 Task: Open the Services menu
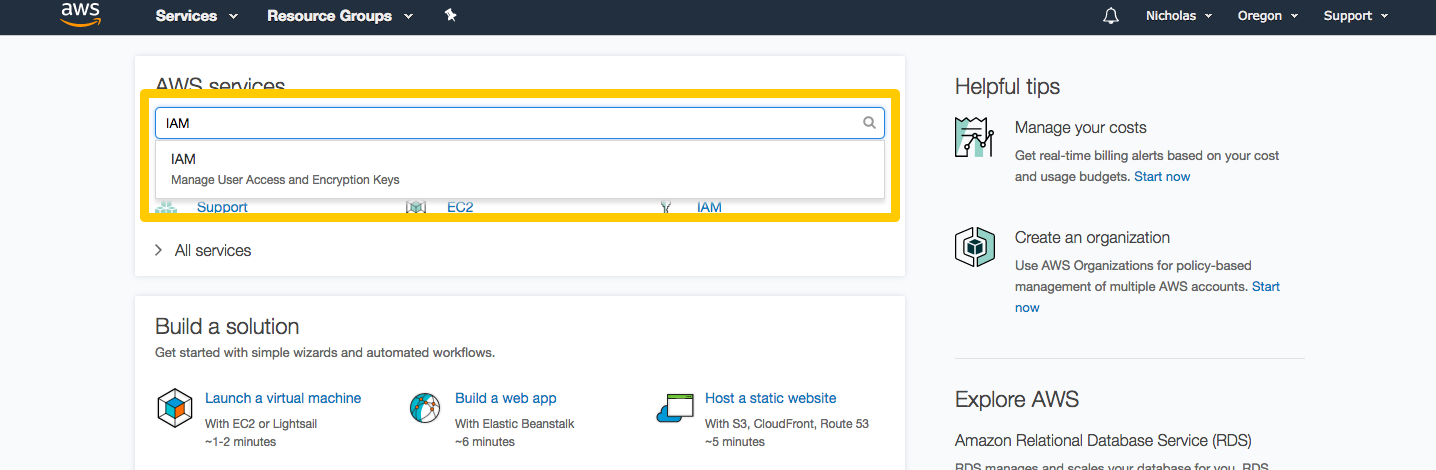point(197,16)
